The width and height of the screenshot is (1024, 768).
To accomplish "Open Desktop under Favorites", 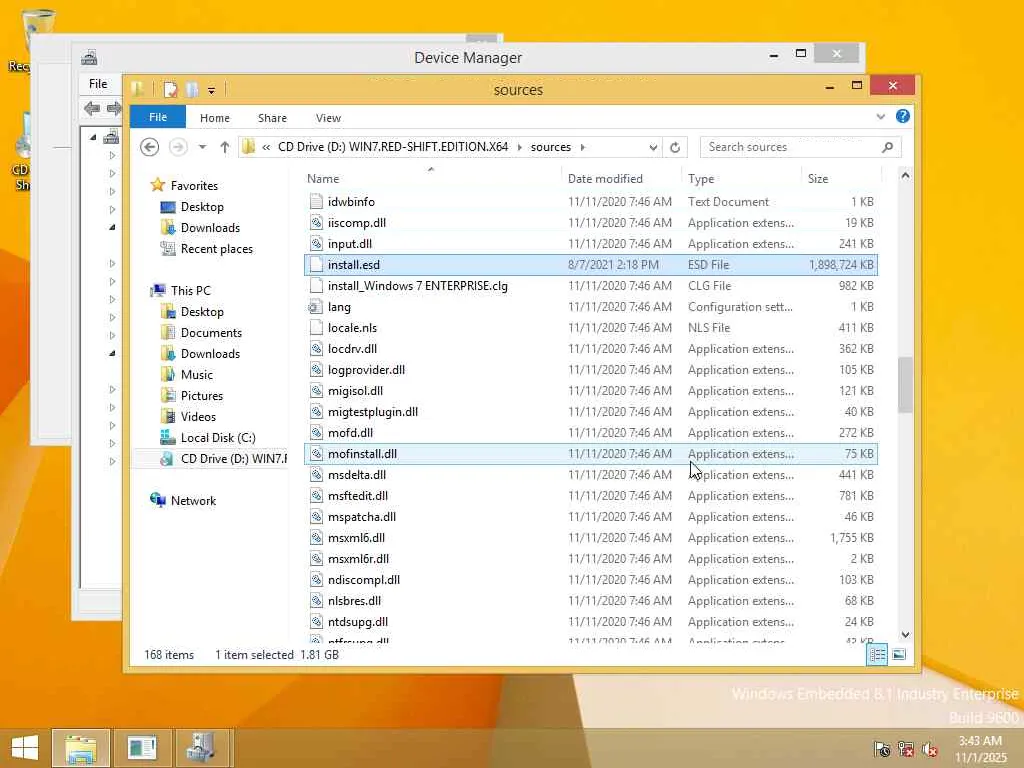I will pos(202,206).
